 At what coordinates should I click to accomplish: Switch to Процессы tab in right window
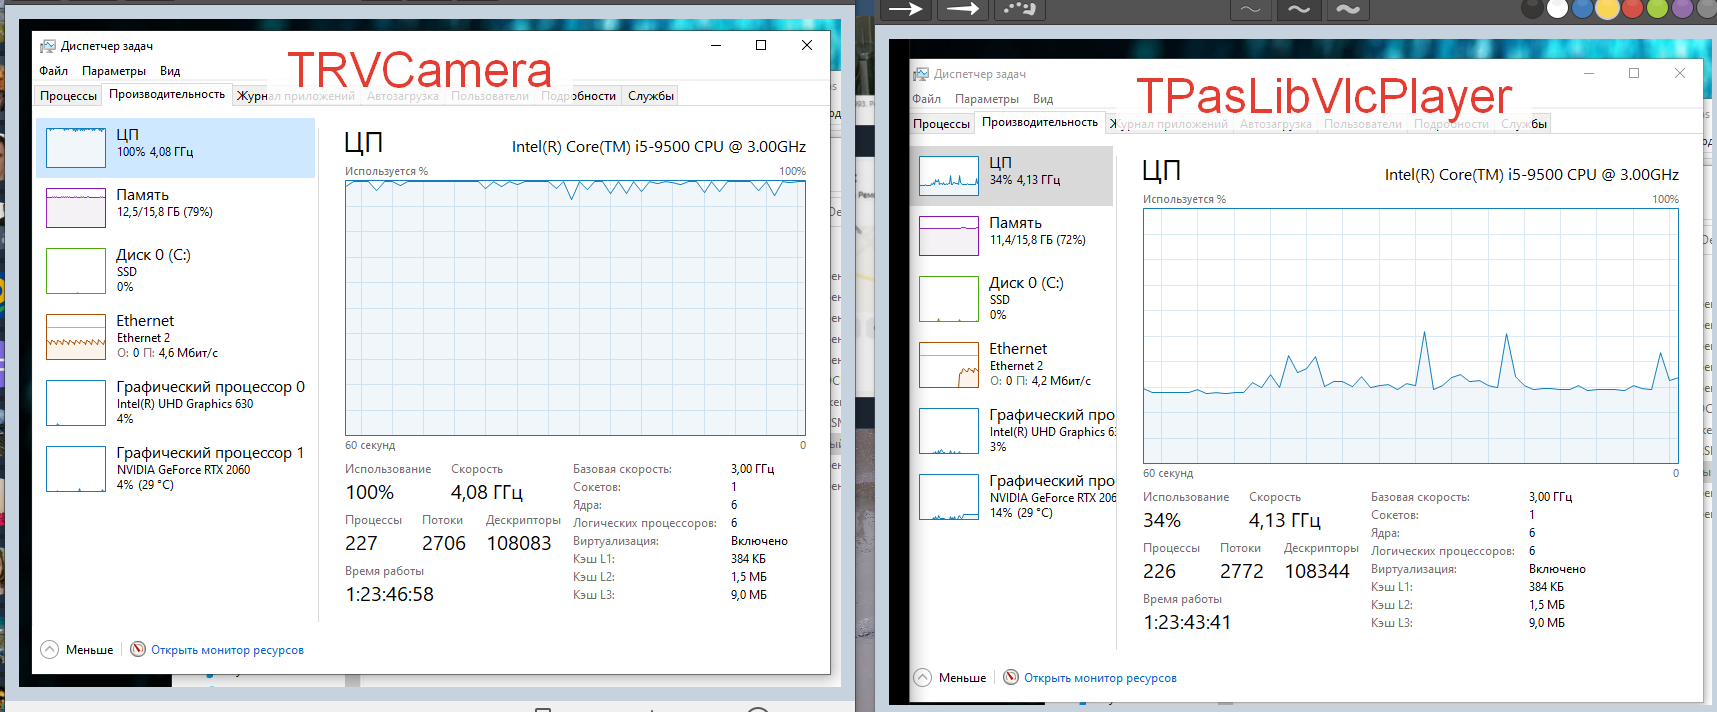[941, 124]
